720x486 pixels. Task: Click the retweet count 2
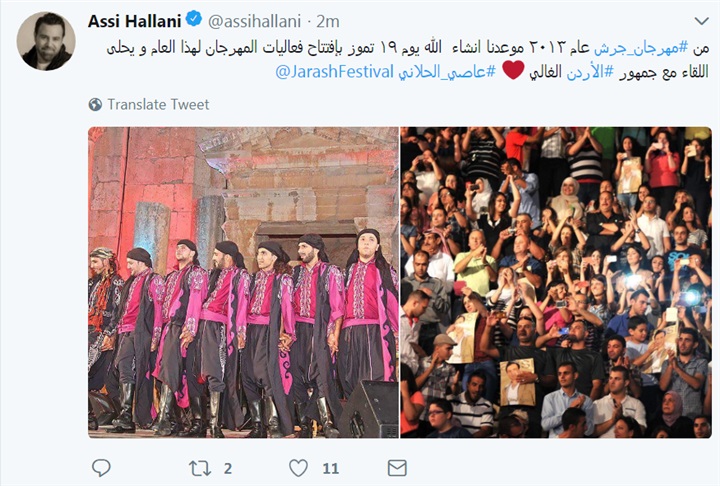[x=228, y=469]
